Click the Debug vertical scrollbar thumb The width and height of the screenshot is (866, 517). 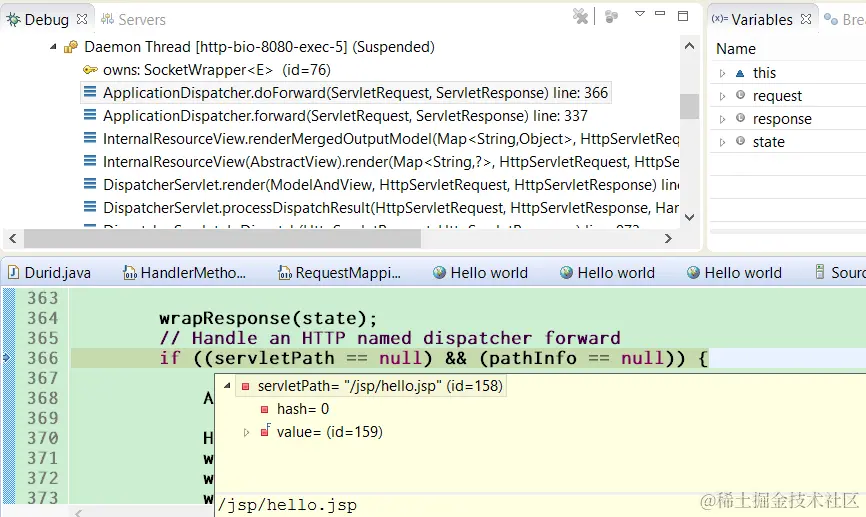tap(689, 106)
